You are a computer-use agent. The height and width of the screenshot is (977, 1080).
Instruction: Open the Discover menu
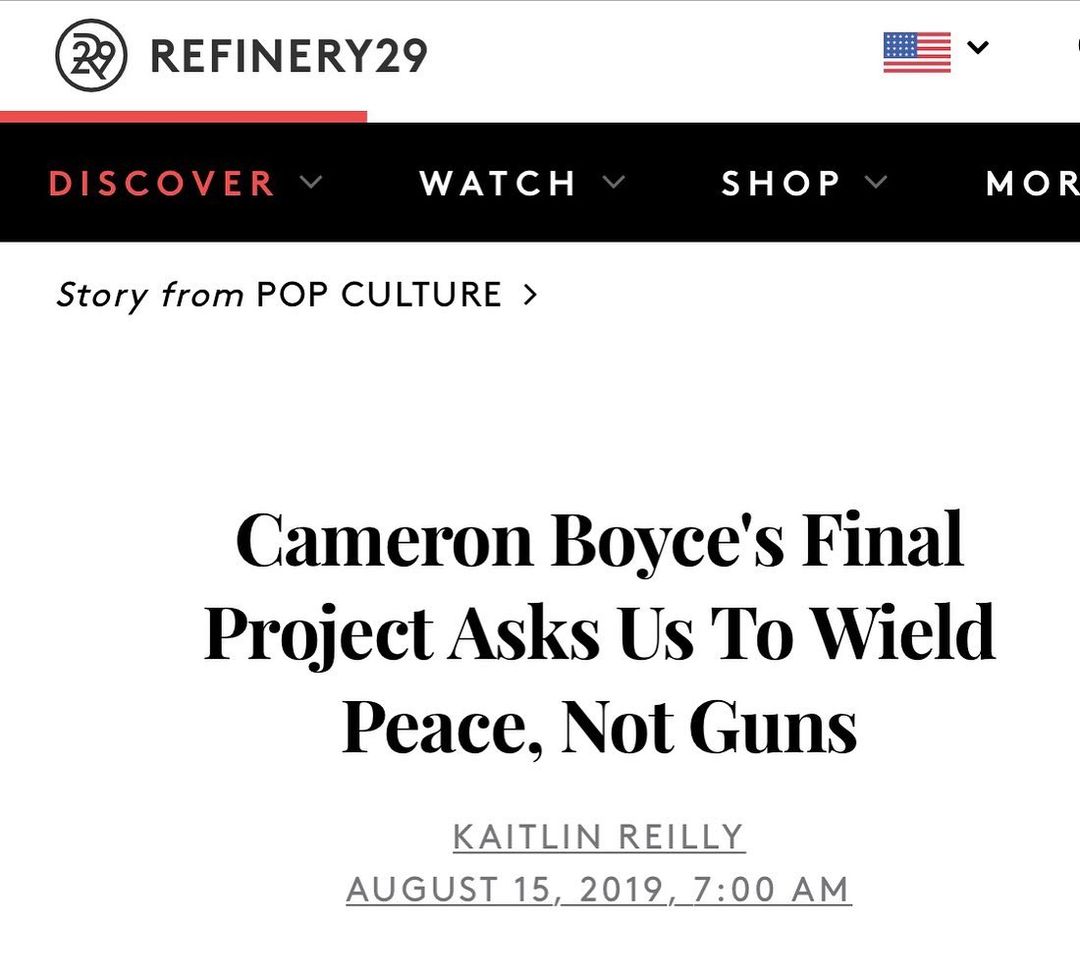162,183
